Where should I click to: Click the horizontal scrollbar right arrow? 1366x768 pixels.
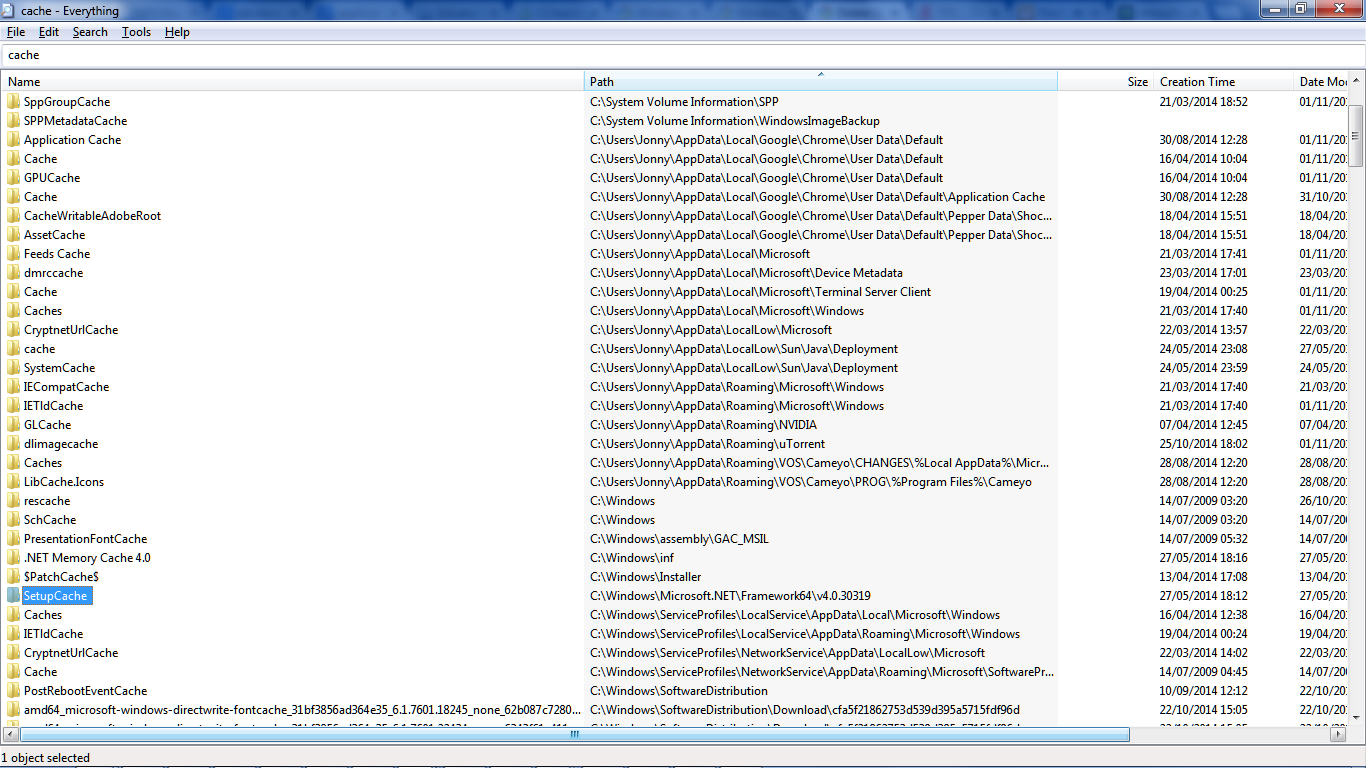pyautogui.click(x=1339, y=734)
